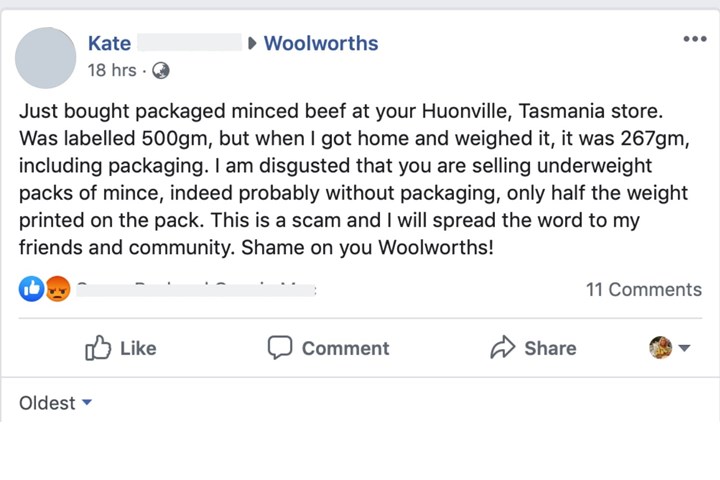The height and width of the screenshot is (480, 720).
Task: Click the share arrow icon
Action: click(x=503, y=347)
